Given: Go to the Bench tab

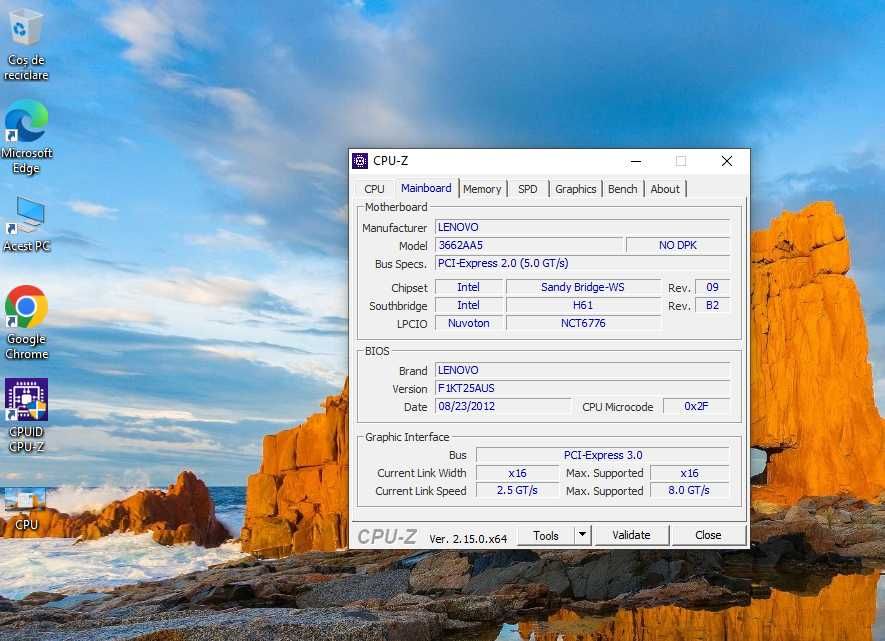Looking at the screenshot, I should [x=623, y=189].
